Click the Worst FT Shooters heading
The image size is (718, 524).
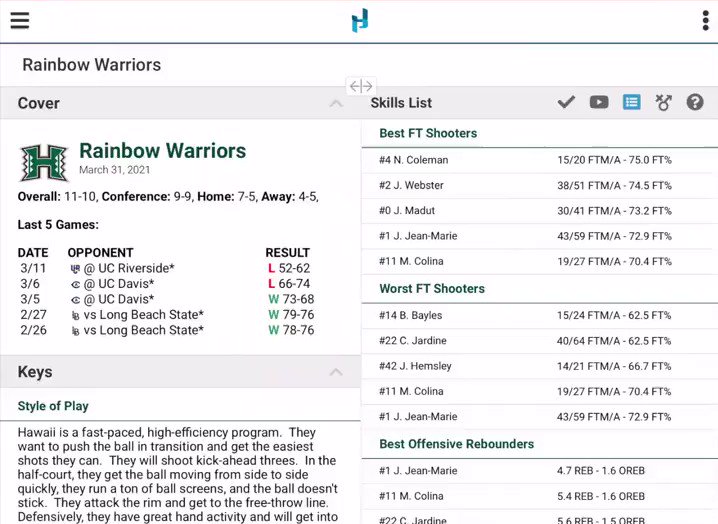tap(432, 289)
